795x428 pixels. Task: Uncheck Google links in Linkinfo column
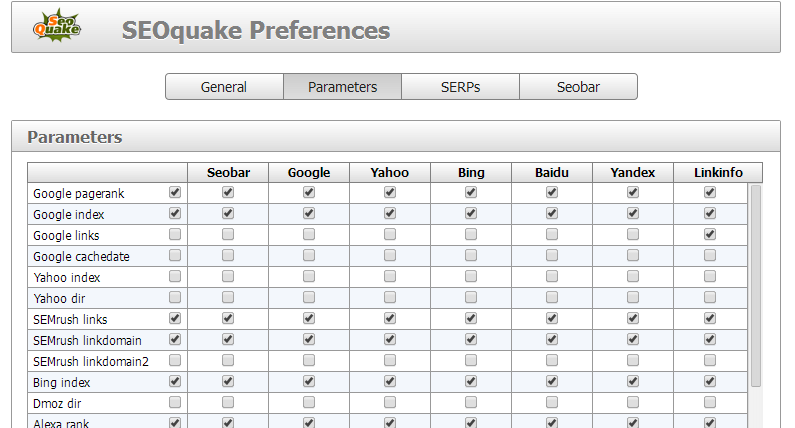[x=710, y=235]
